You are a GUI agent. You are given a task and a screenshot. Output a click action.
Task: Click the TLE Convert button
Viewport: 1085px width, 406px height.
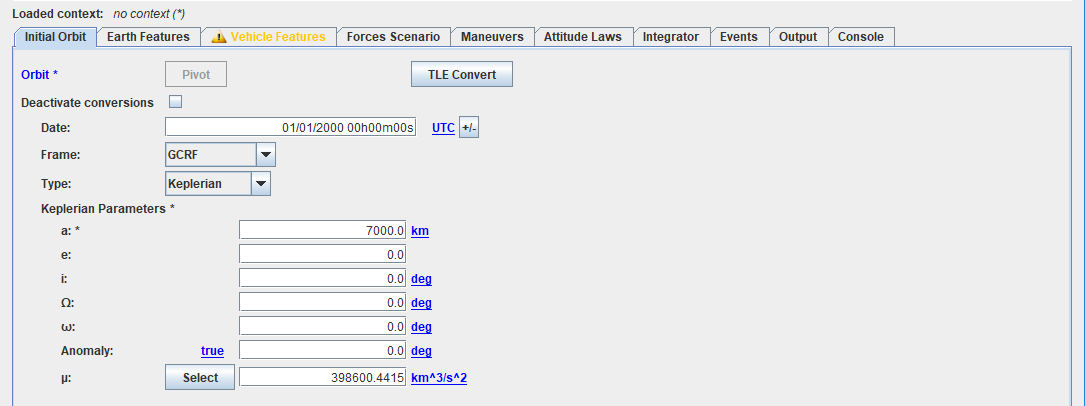click(x=462, y=75)
